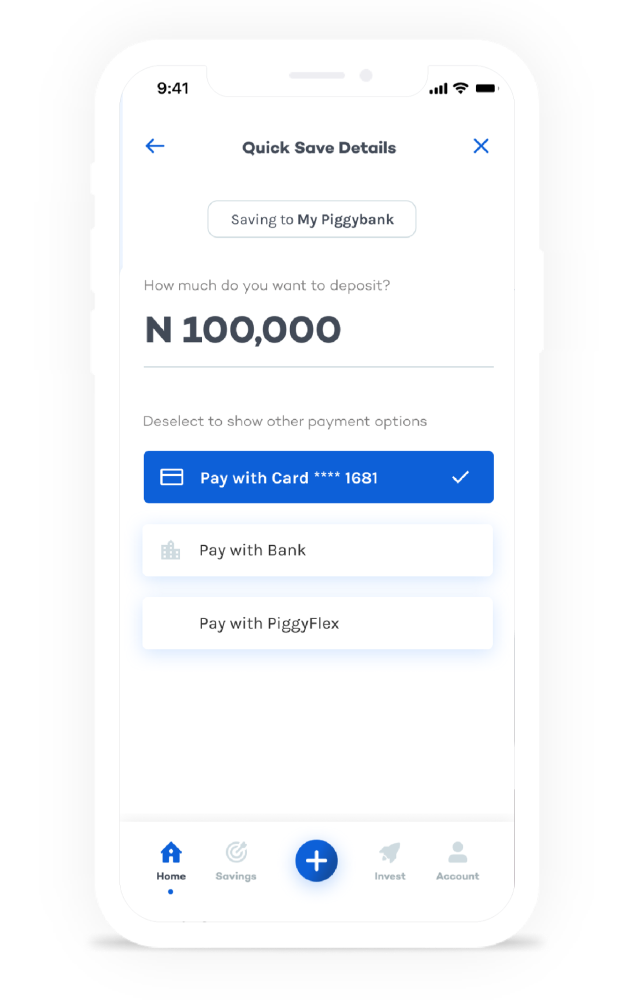
Task: Deselect the card checkmark
Action: click(460, 477)
